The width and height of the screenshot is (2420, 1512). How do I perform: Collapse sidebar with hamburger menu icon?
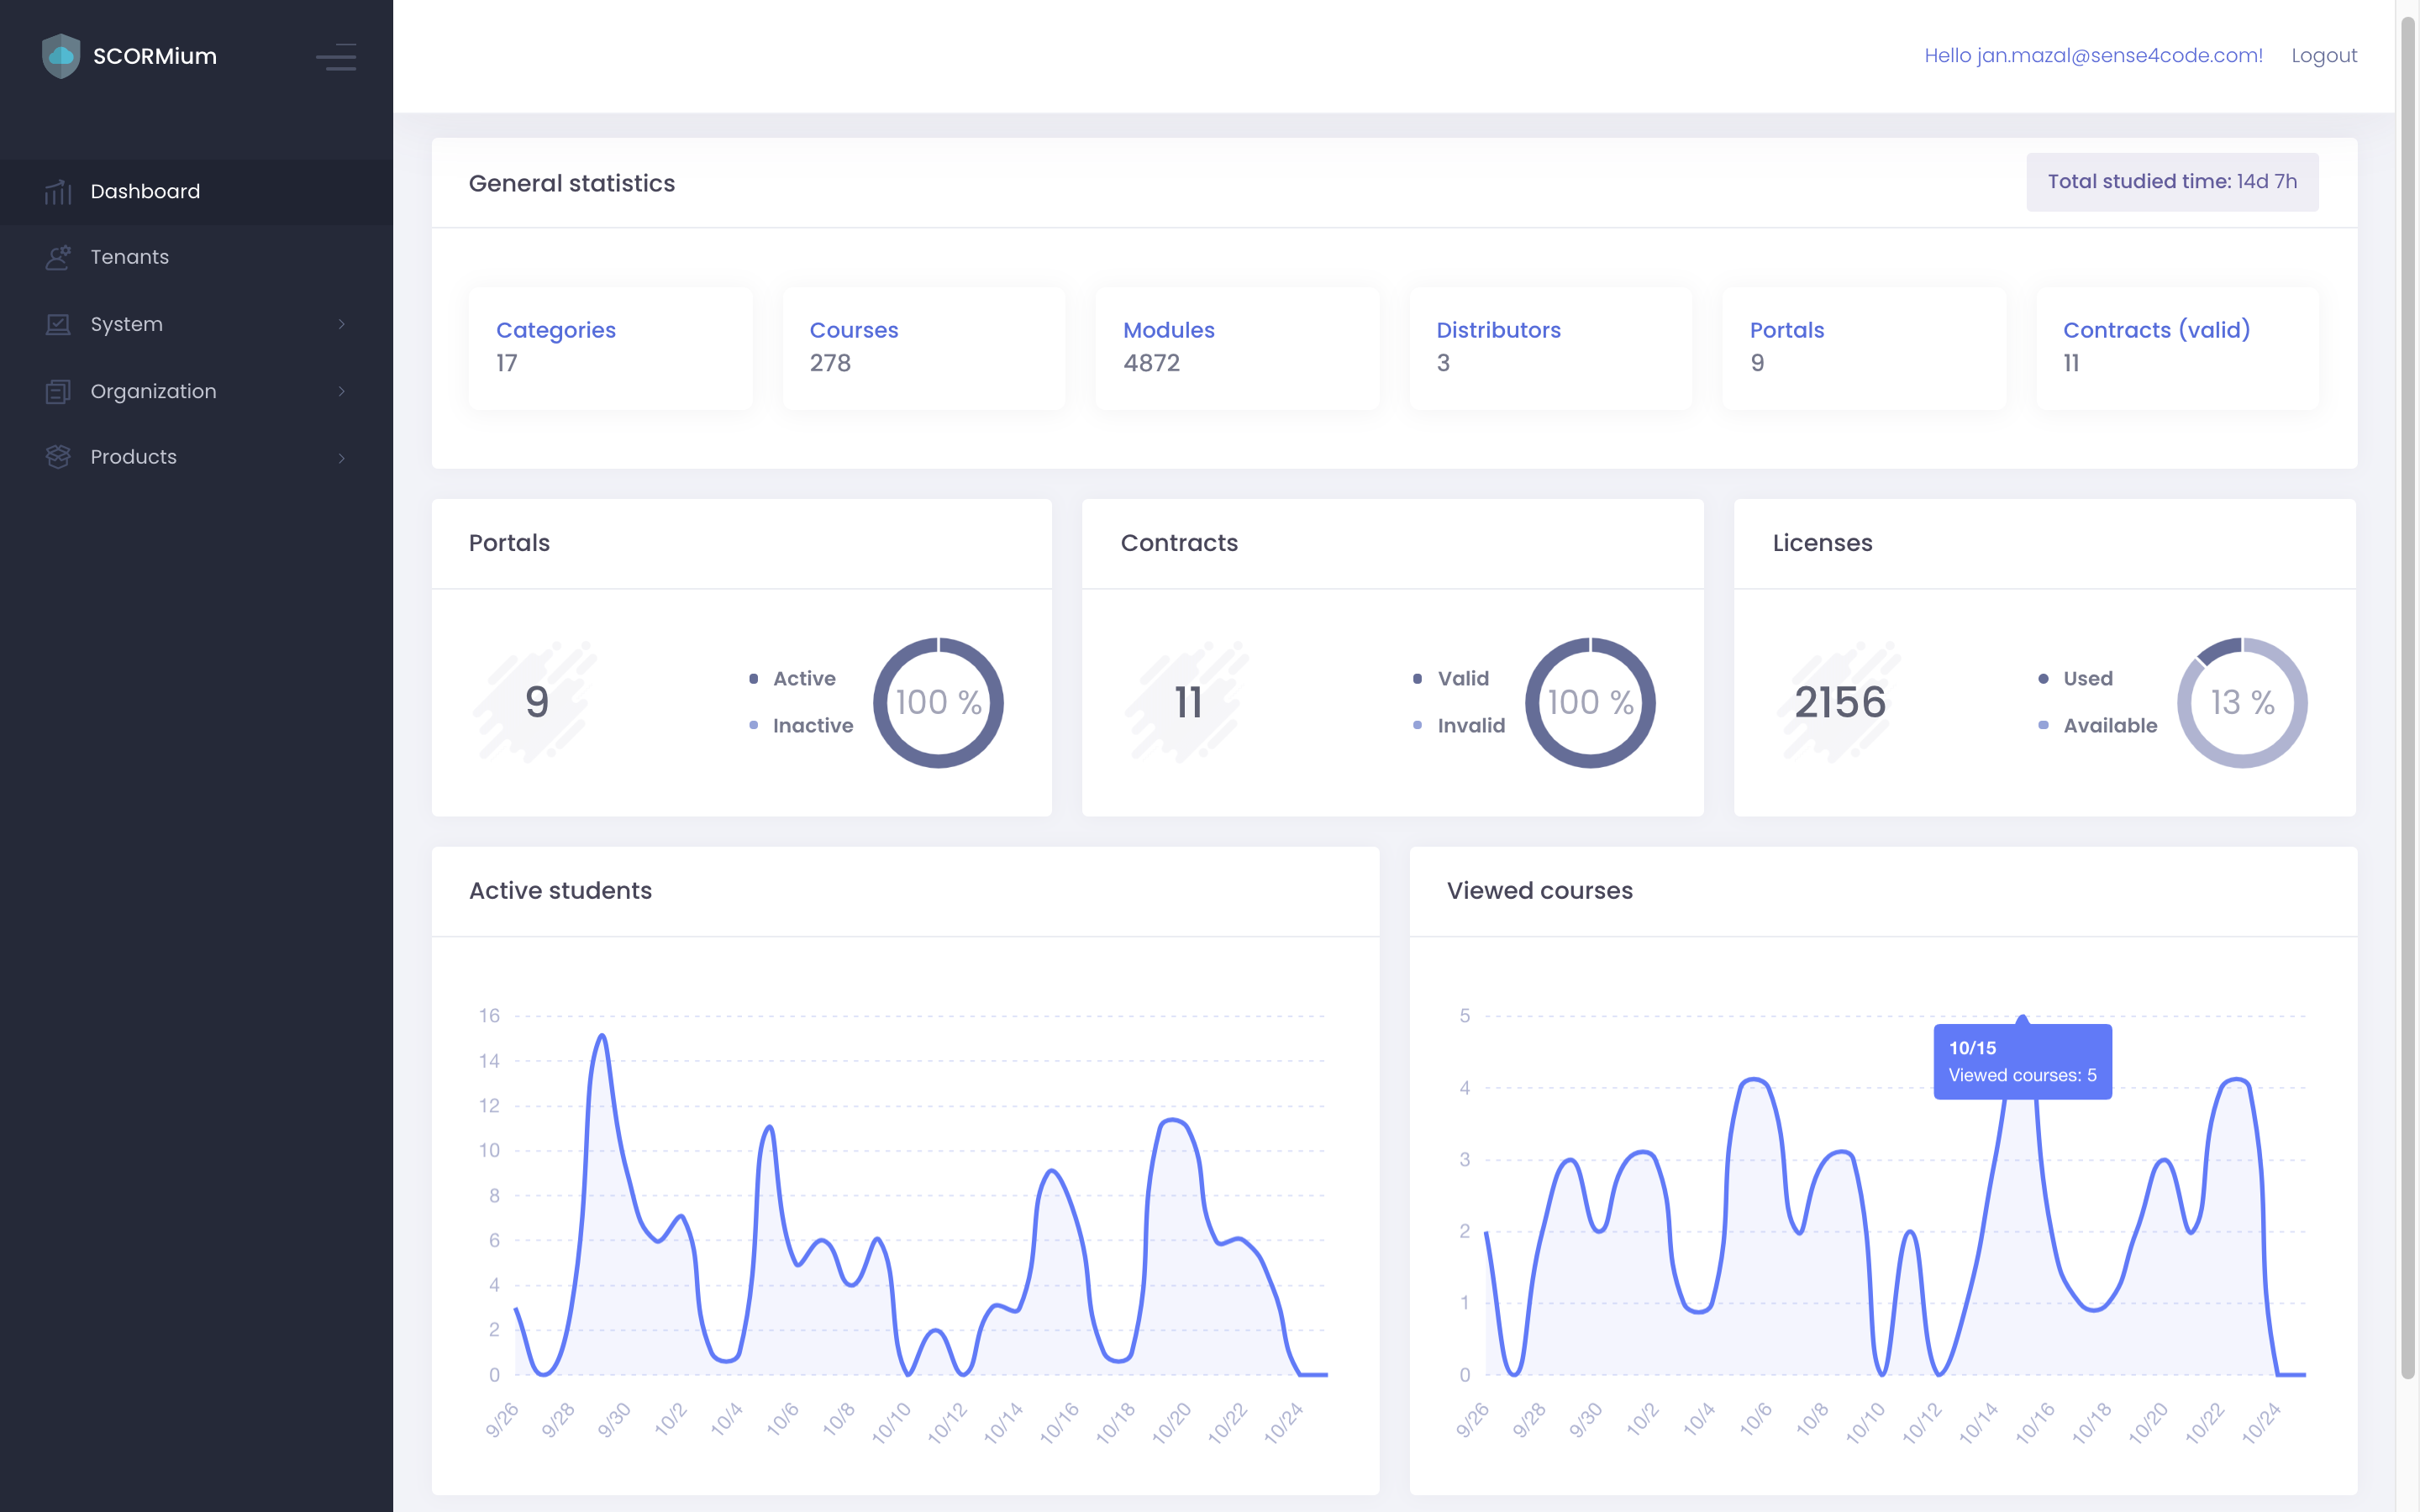tap(336, 57)
